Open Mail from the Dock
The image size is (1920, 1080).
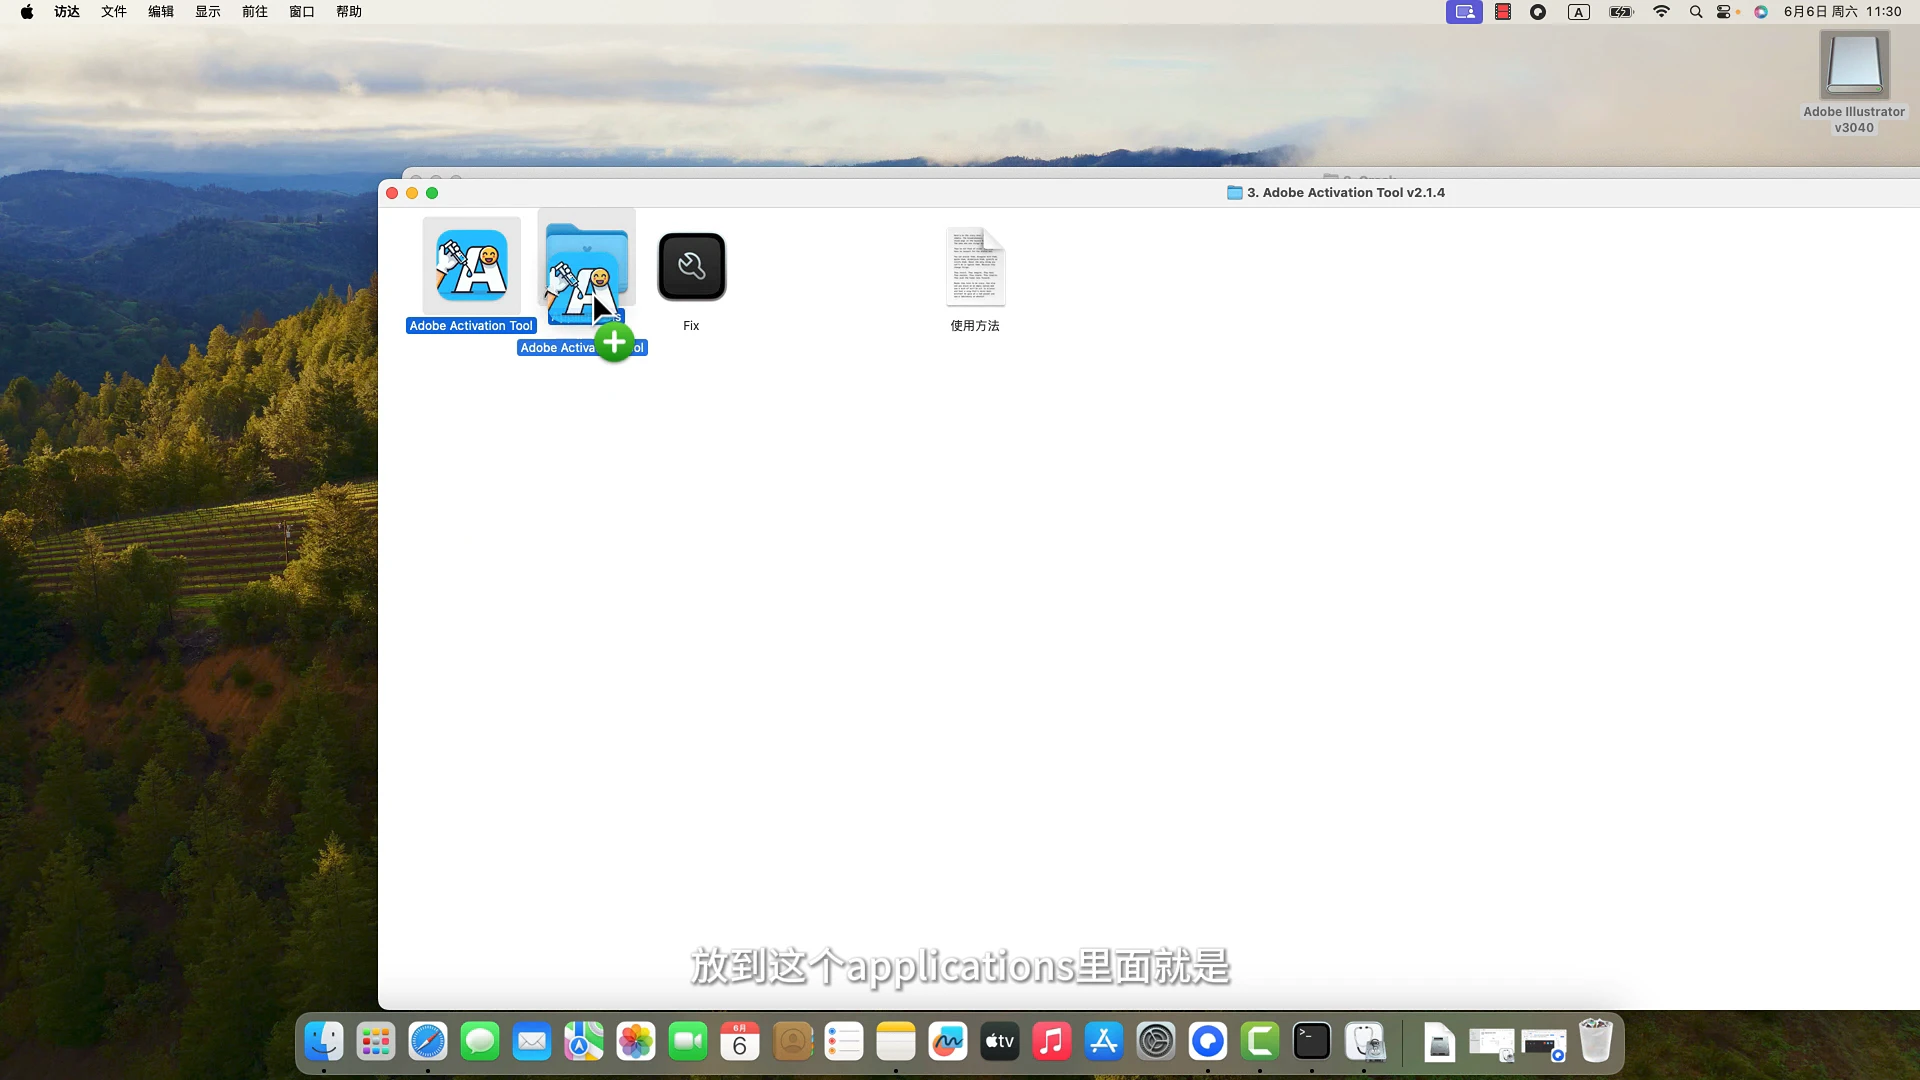532,1042
